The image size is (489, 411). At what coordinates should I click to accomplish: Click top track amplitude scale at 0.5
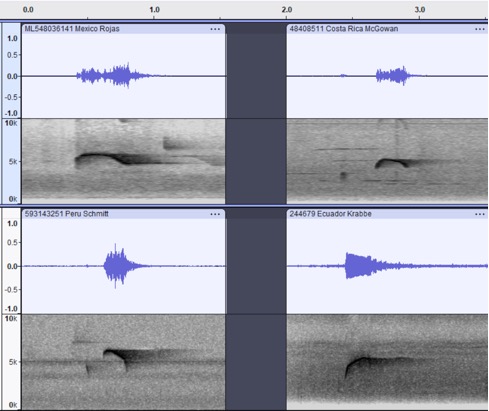click(x=13, y=55)
